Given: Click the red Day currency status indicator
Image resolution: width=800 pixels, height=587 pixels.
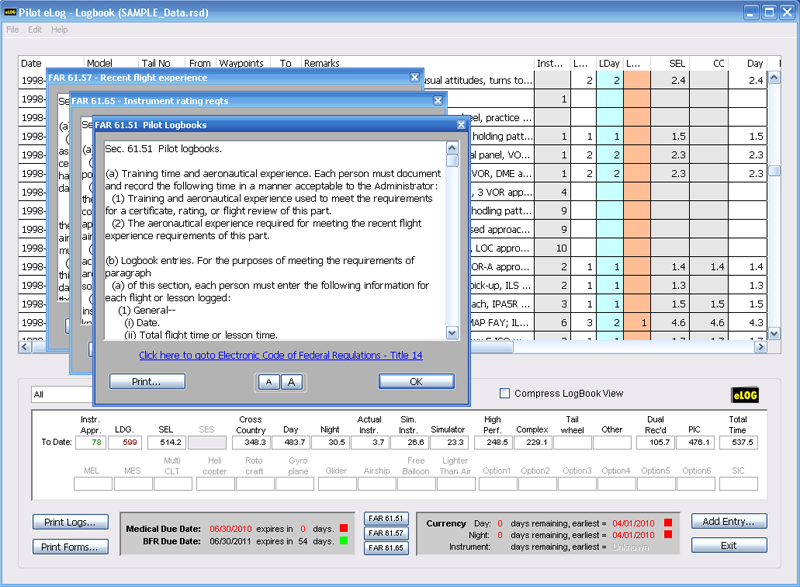Looking at the screenshot, I should point(668,523).
